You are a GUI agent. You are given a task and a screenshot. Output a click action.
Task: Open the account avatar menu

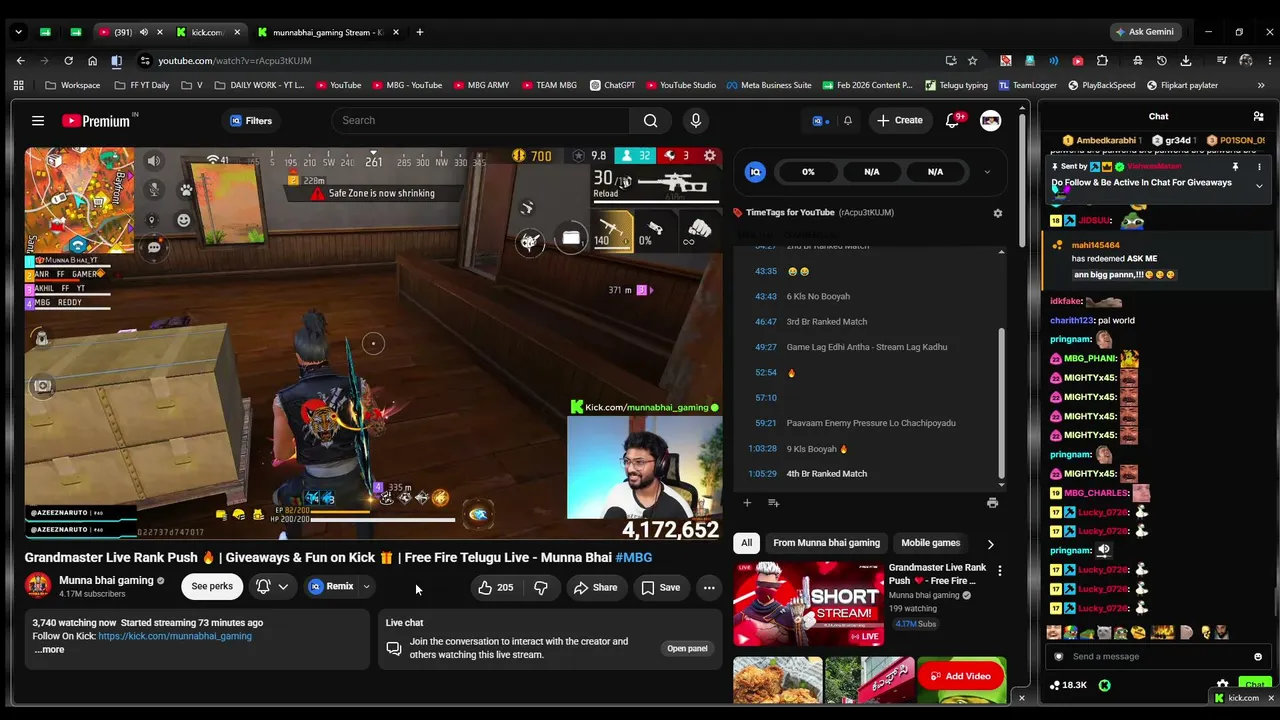click(x=990, y=120)
